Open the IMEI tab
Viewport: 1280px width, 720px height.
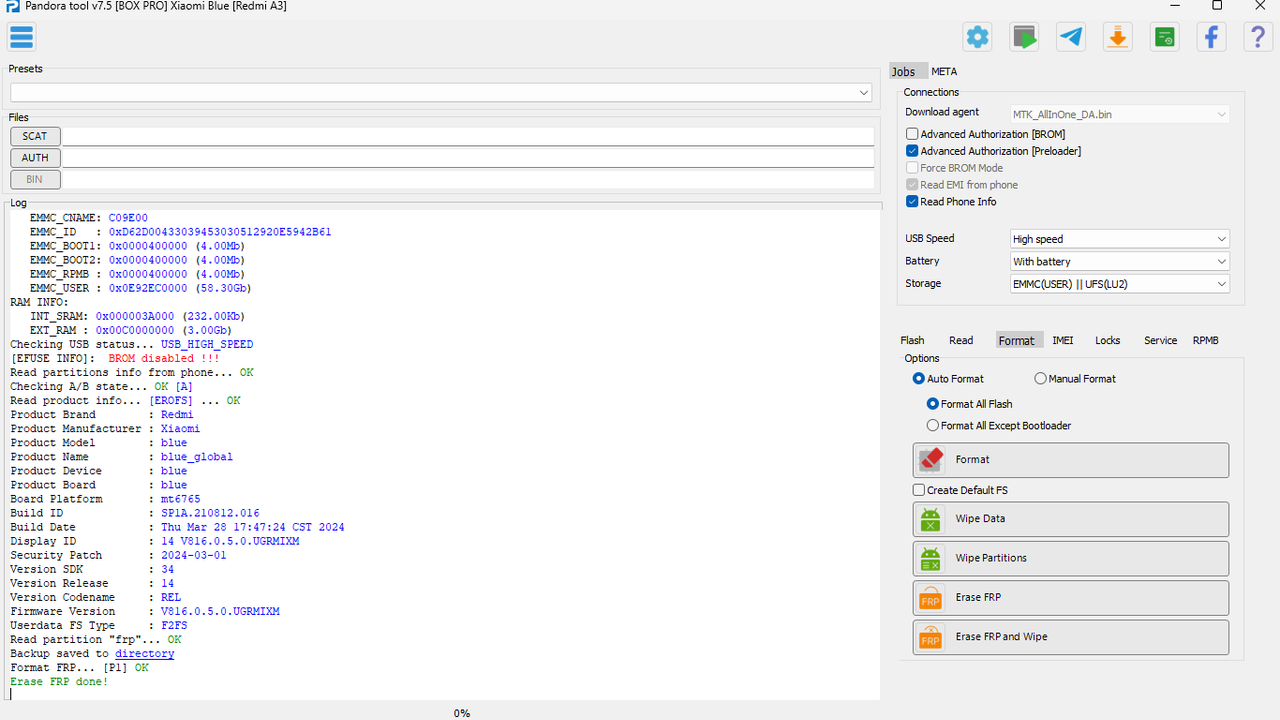point(1063,341)
